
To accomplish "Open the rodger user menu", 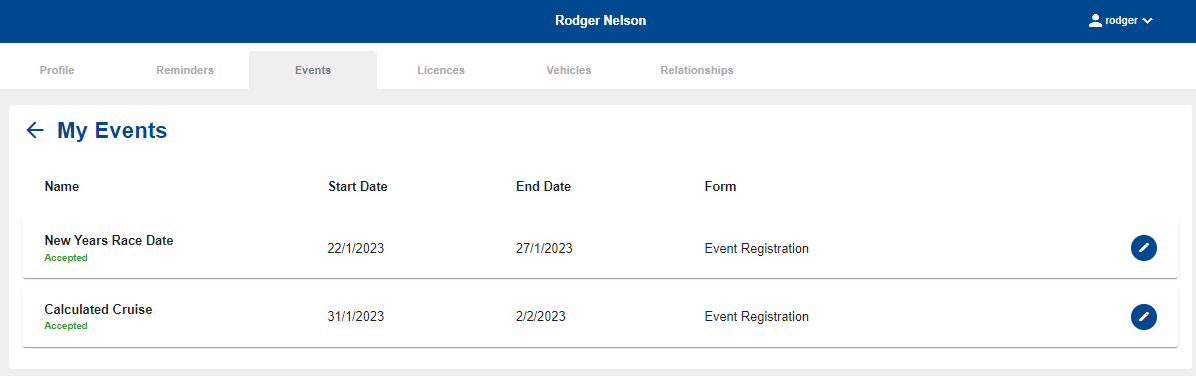I will click(x=1120, y=21).
